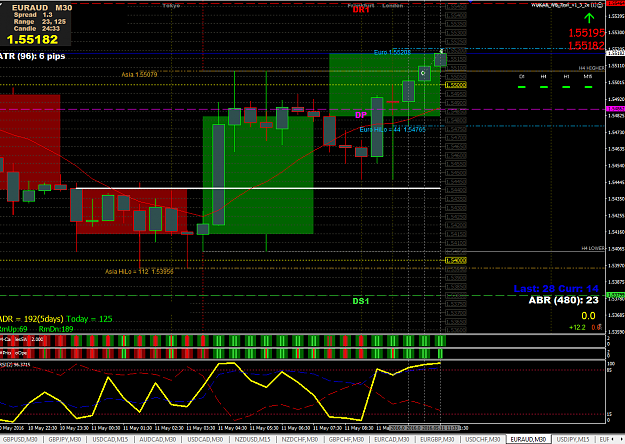The height and width of the screenshot is (444, 625).
Task: Click the ABR (480): 23 label
Action: coord(563,300)
